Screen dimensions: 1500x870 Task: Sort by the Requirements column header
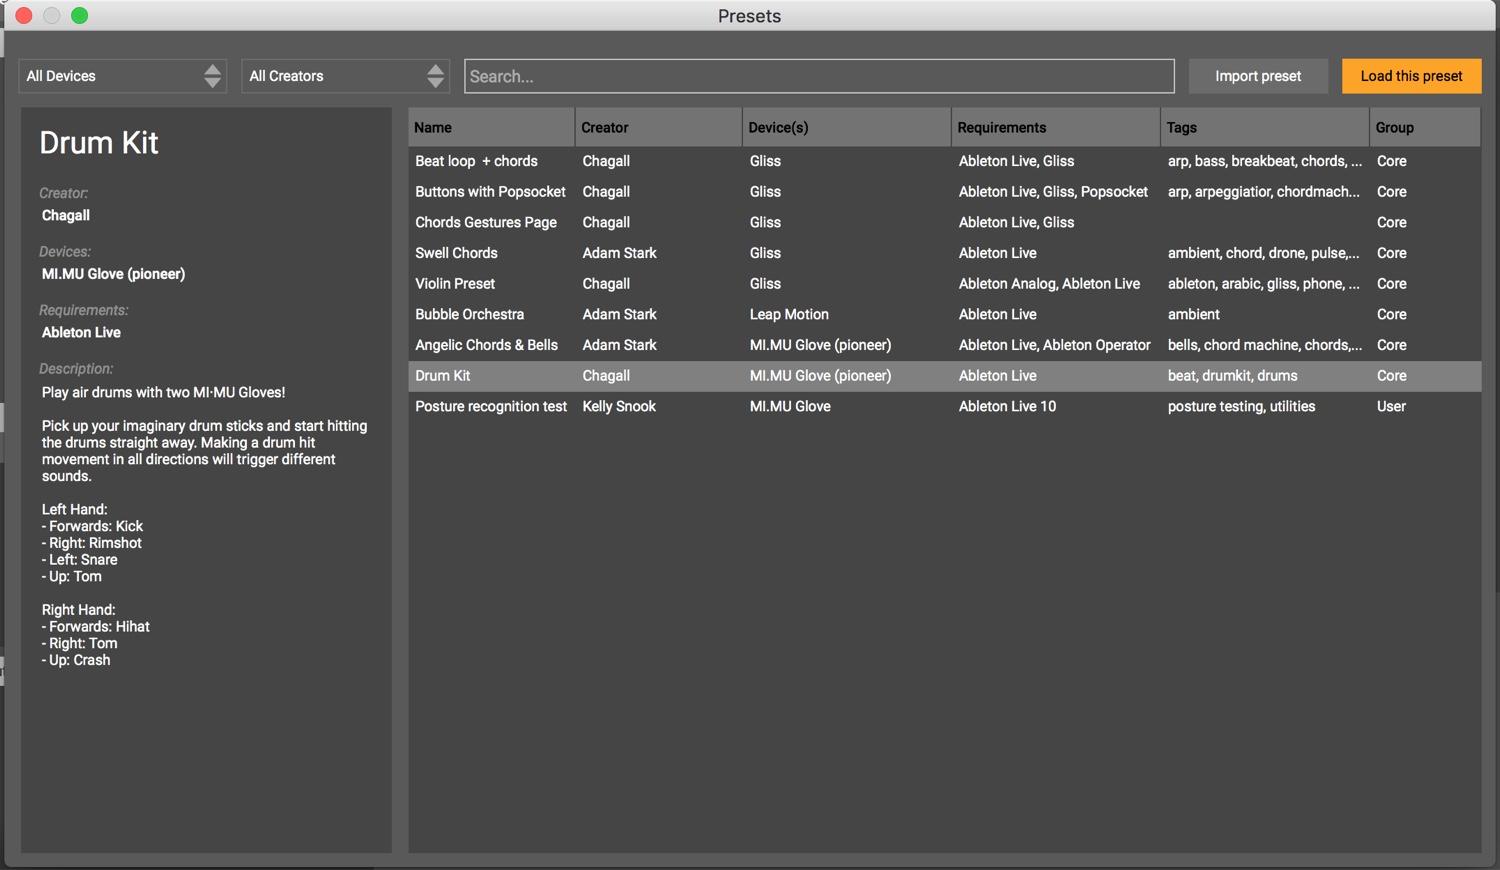point(1055,127)
